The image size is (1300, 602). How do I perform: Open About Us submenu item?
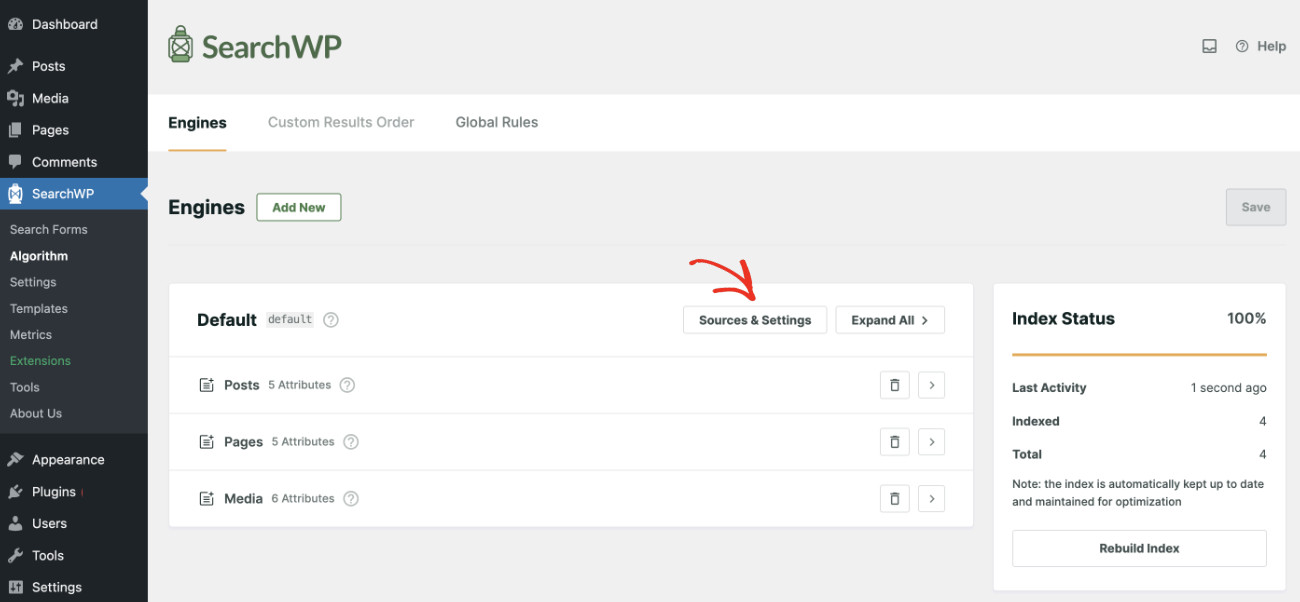(36, 413)
